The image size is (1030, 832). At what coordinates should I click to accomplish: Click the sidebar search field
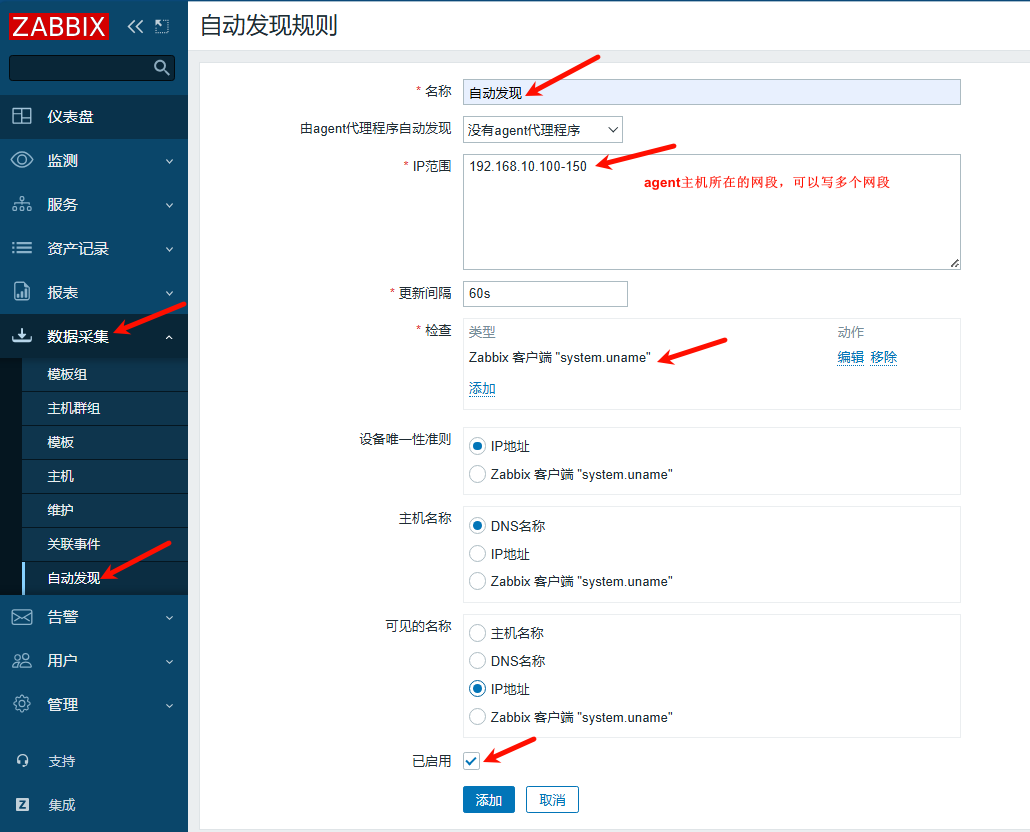92,68
